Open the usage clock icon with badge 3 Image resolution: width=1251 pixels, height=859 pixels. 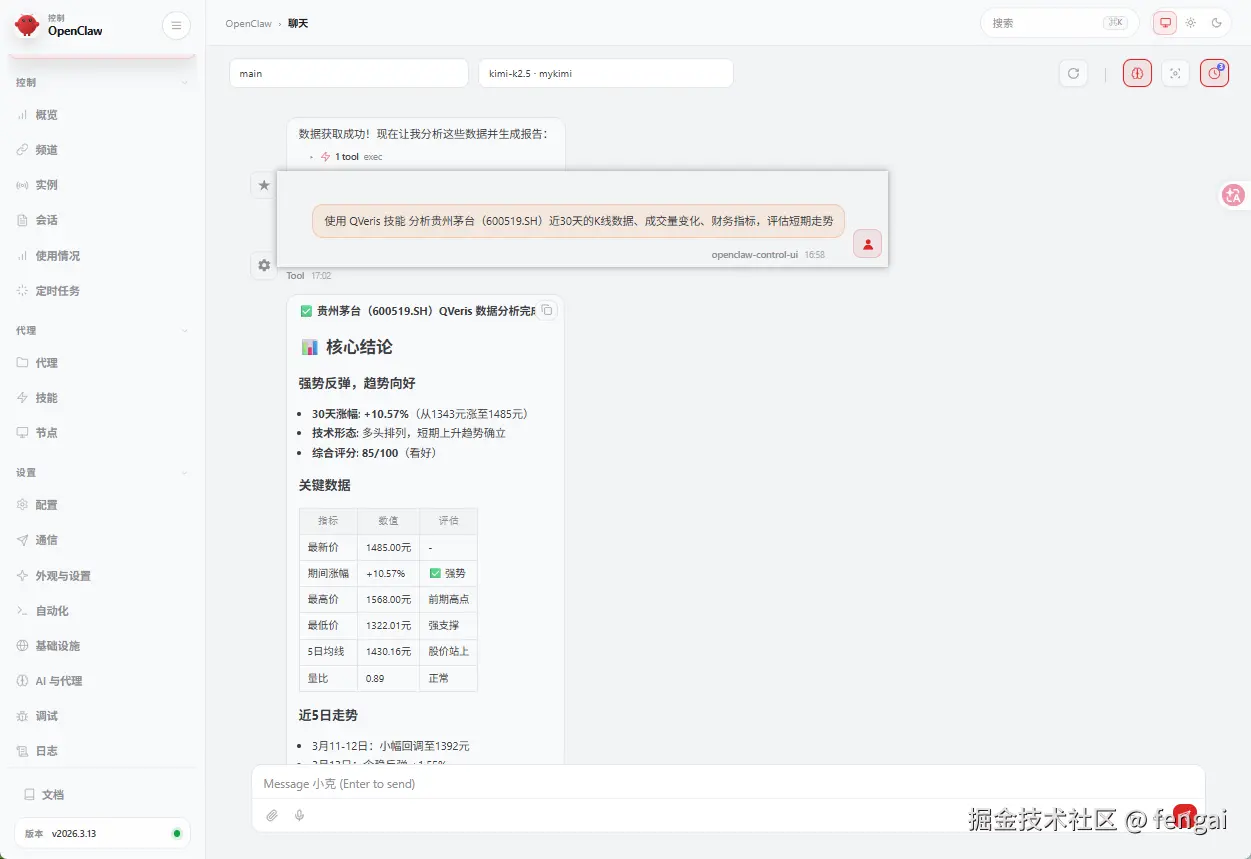click(1213, 72)
